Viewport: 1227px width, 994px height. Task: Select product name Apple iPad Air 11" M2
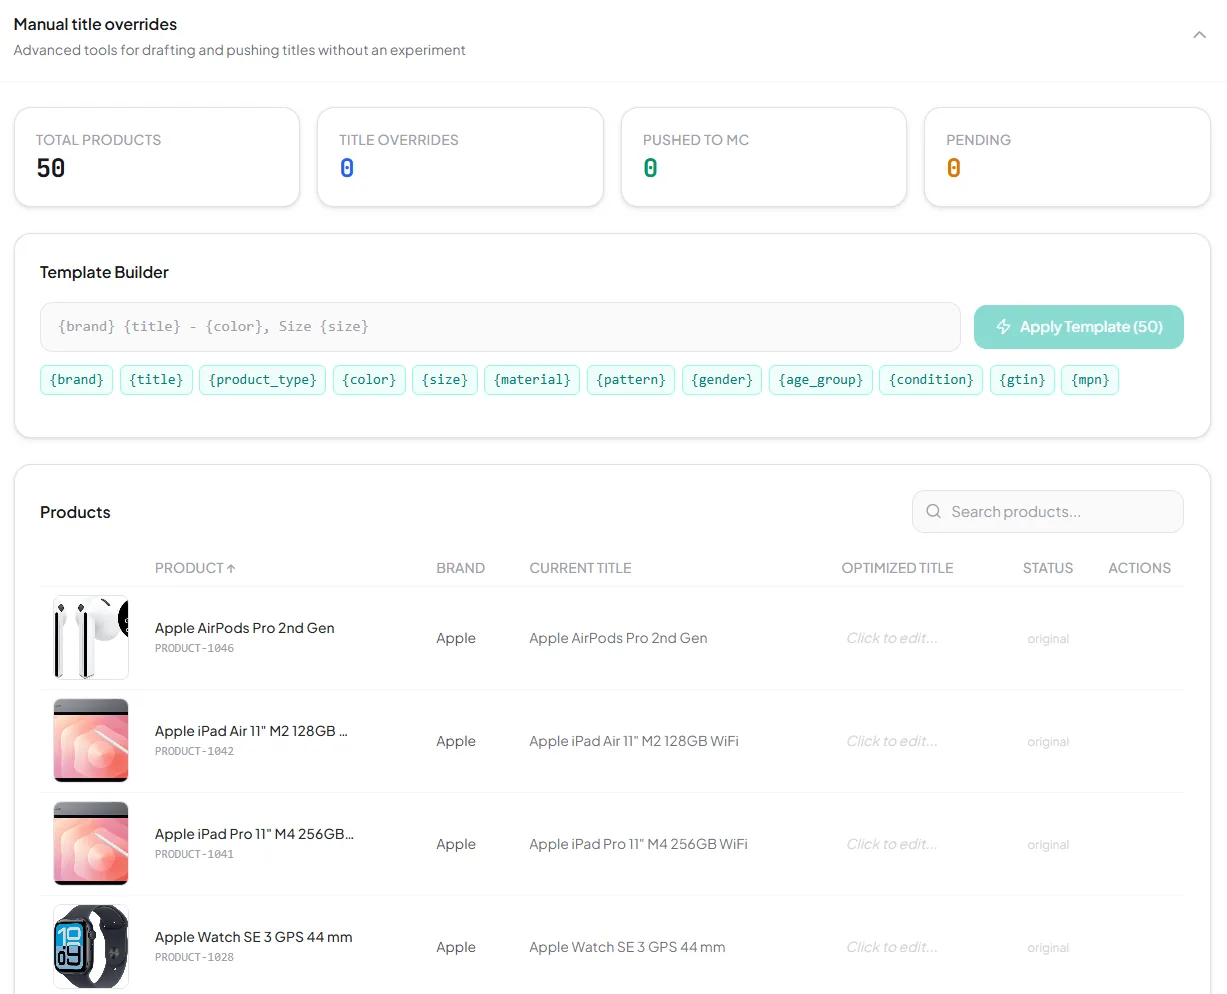[251, 731]
